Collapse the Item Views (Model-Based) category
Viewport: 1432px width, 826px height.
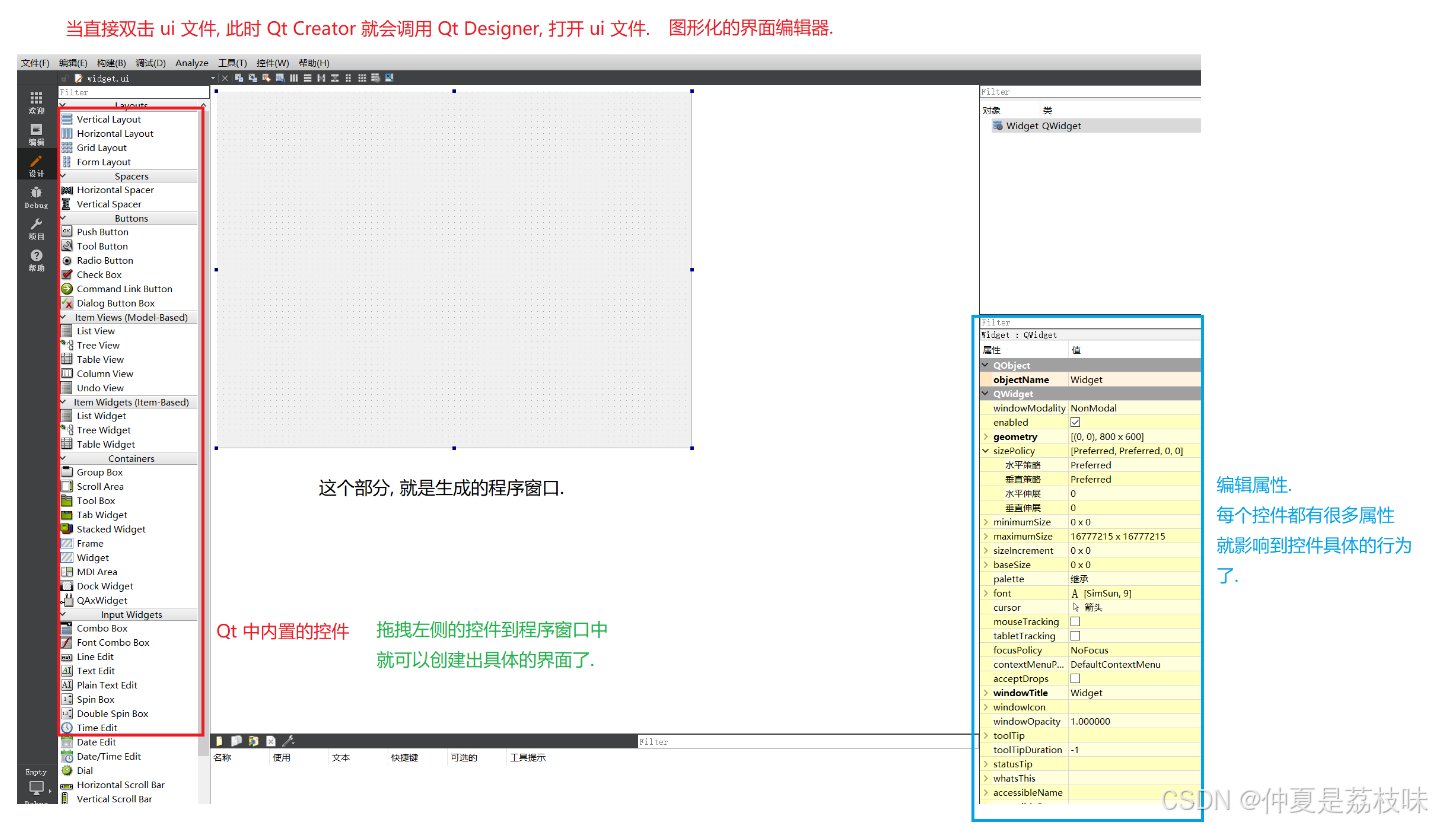pos(63,317)
